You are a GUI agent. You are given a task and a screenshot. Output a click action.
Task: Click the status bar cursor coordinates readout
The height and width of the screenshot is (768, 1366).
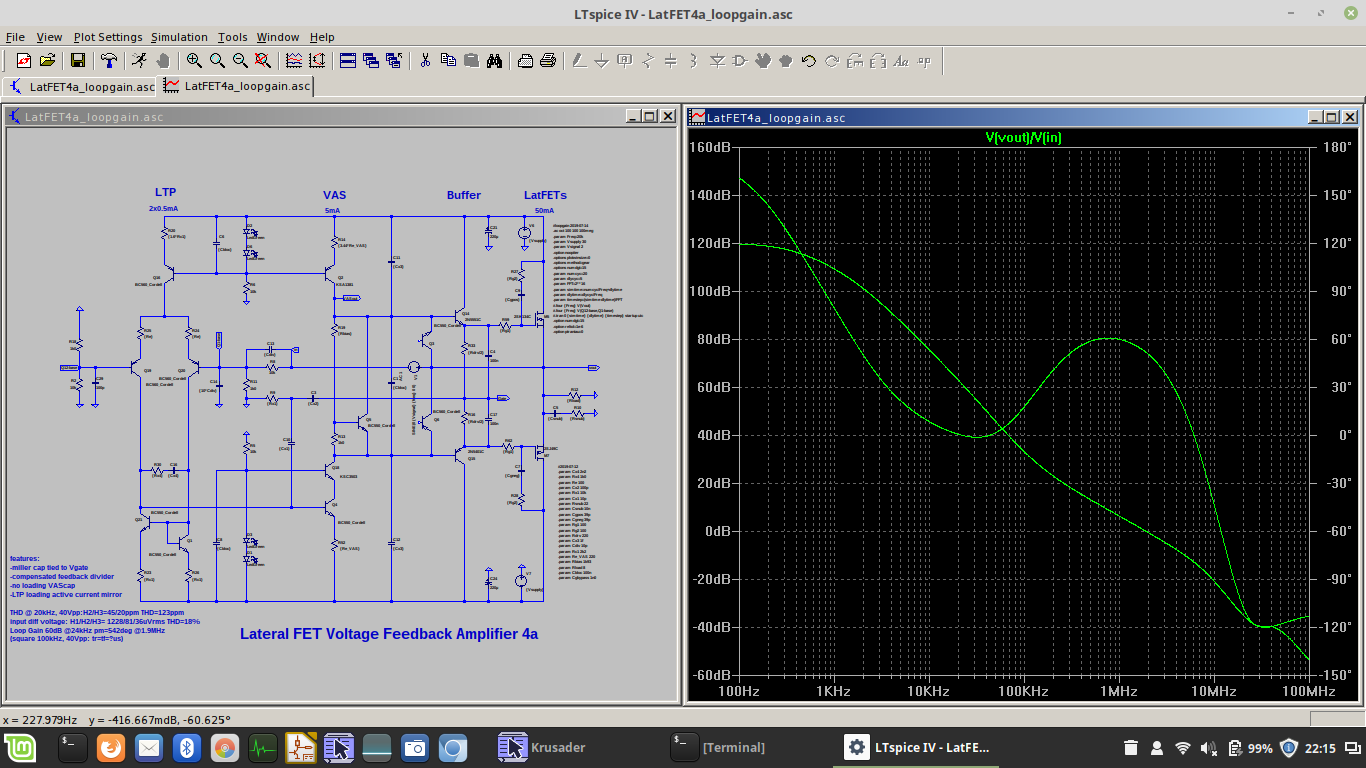[117, 719]
